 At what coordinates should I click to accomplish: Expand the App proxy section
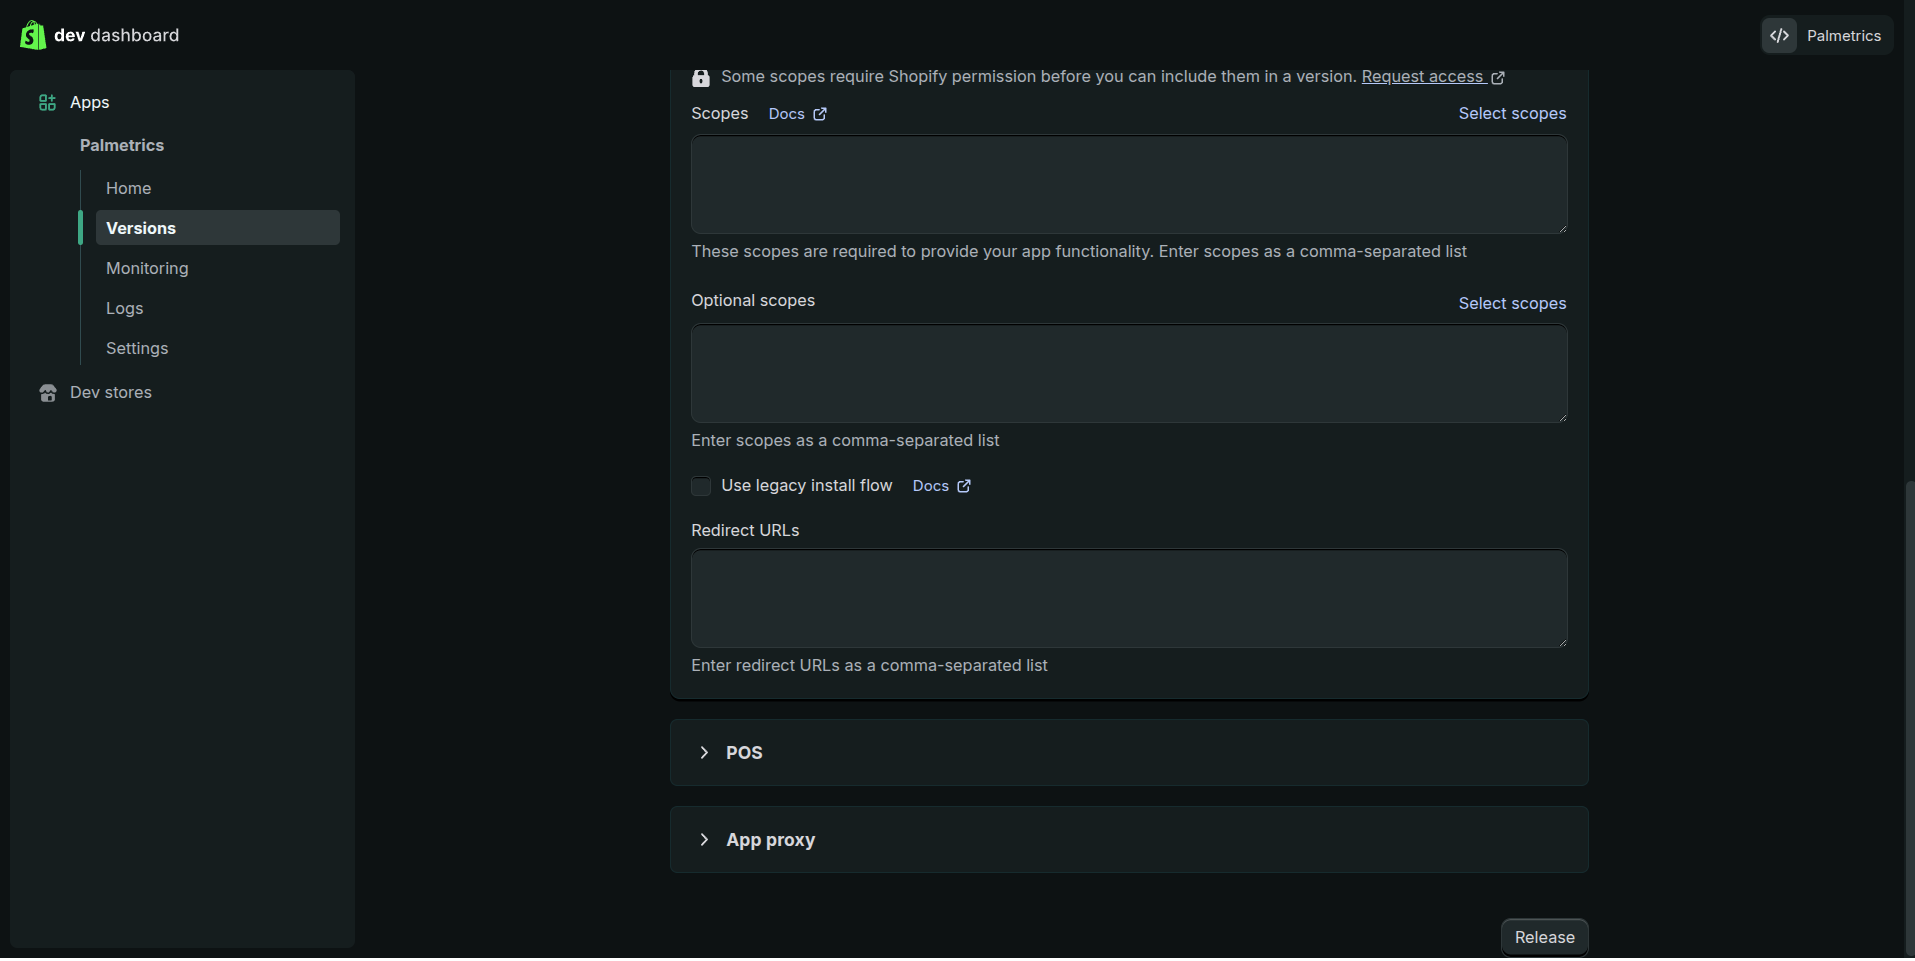pos(704,839)
